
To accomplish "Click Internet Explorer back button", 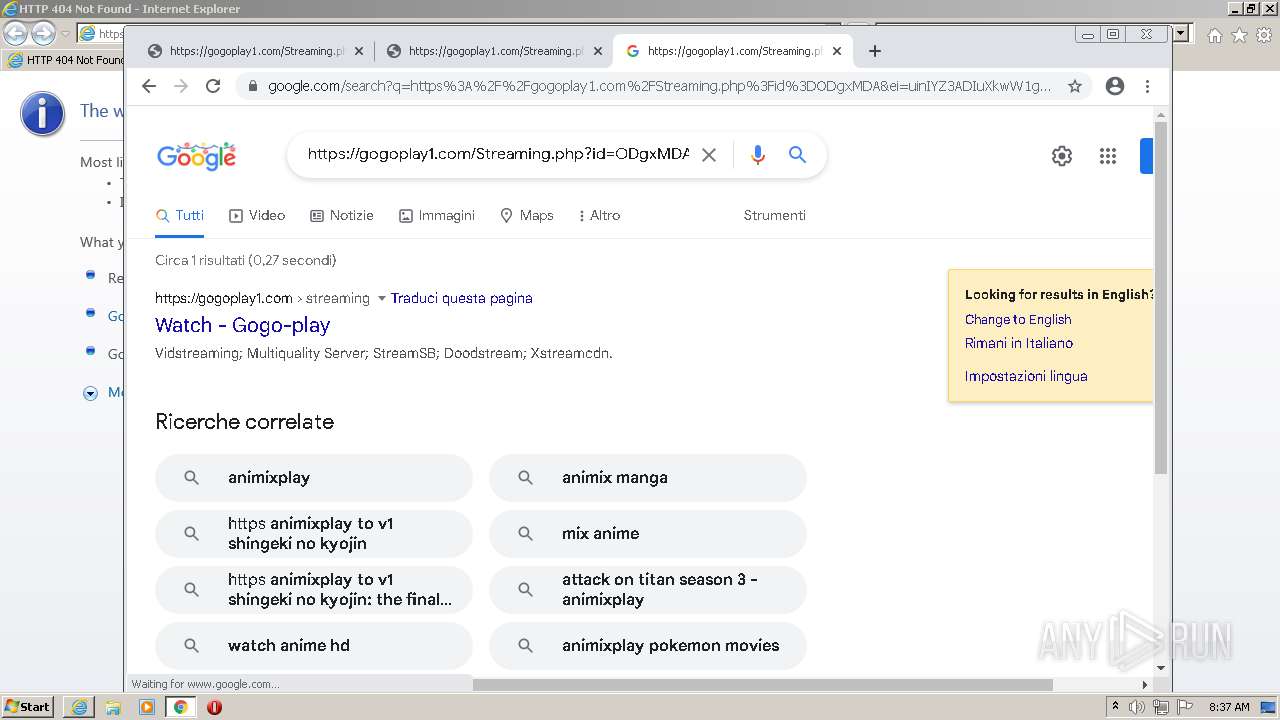I will coord(16,33).
